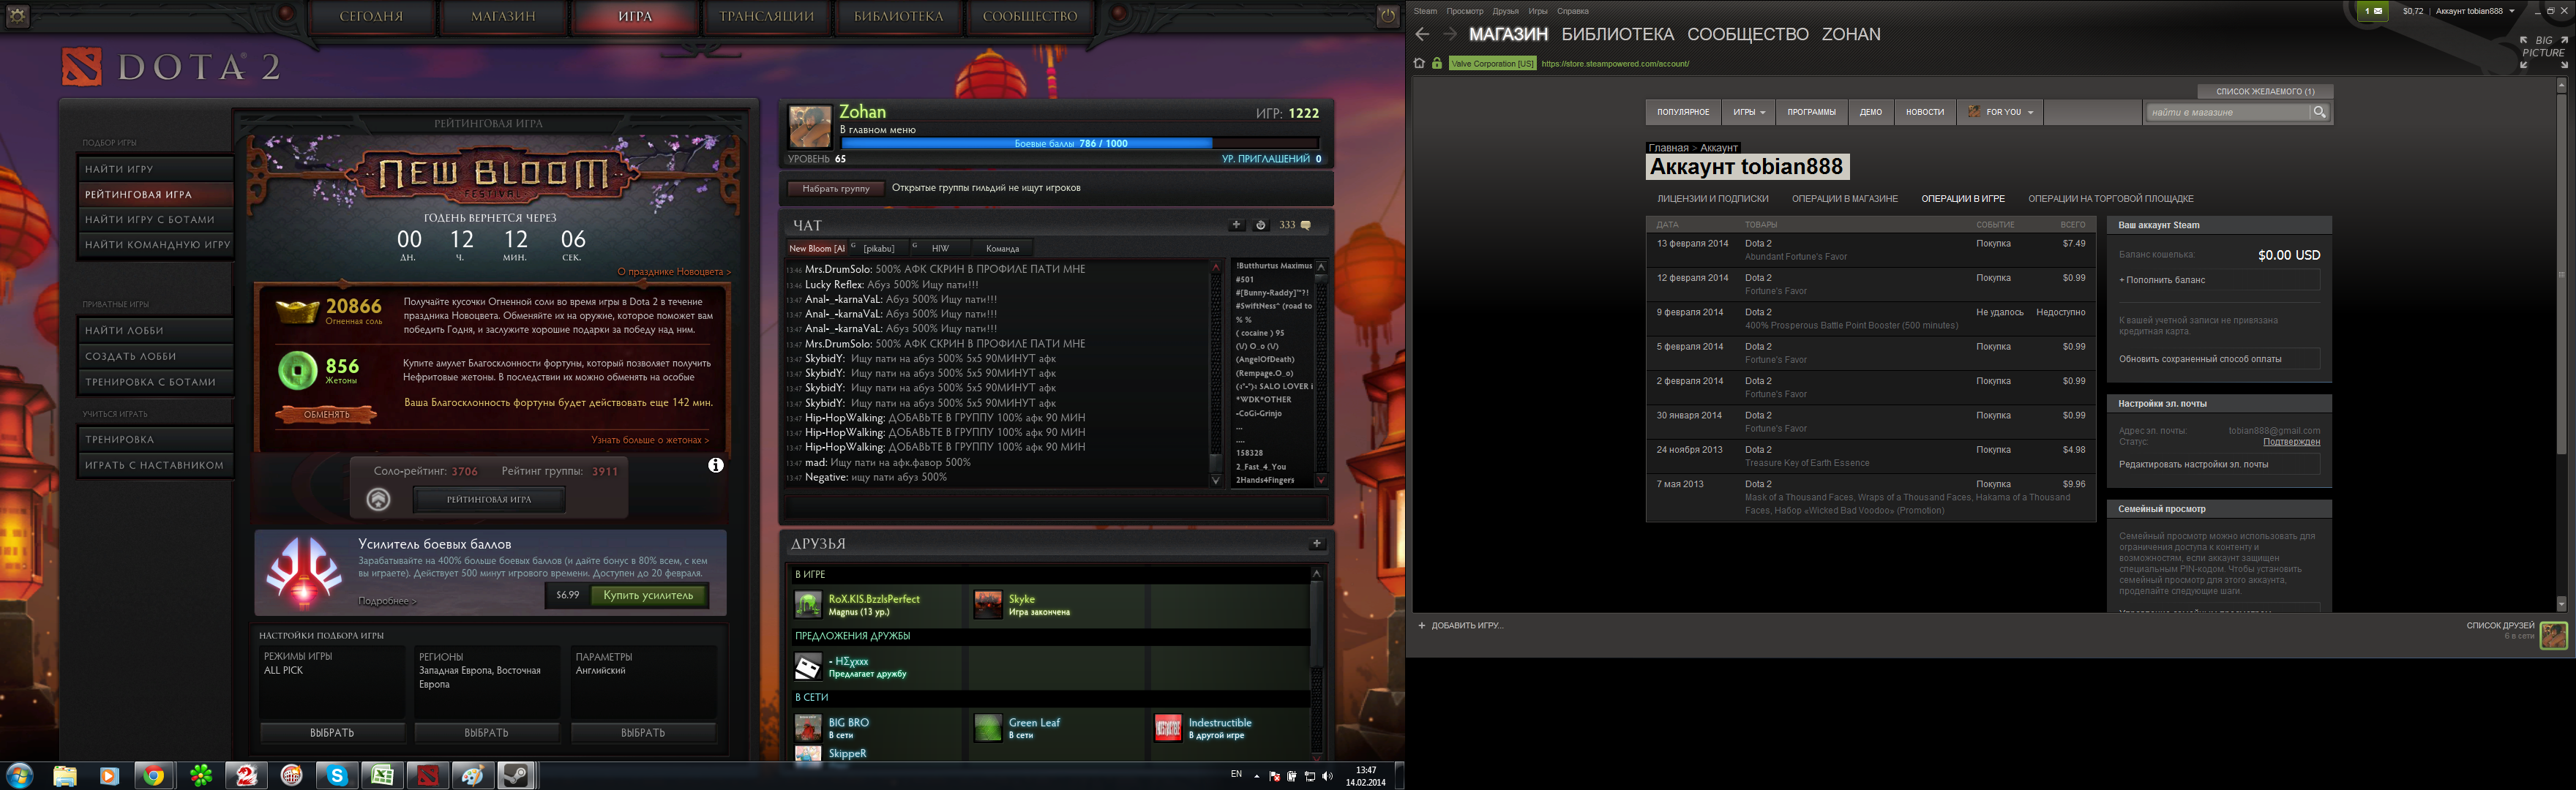
Task: Open Операции на торговой площадке tab
Action: click(2111, 199)
